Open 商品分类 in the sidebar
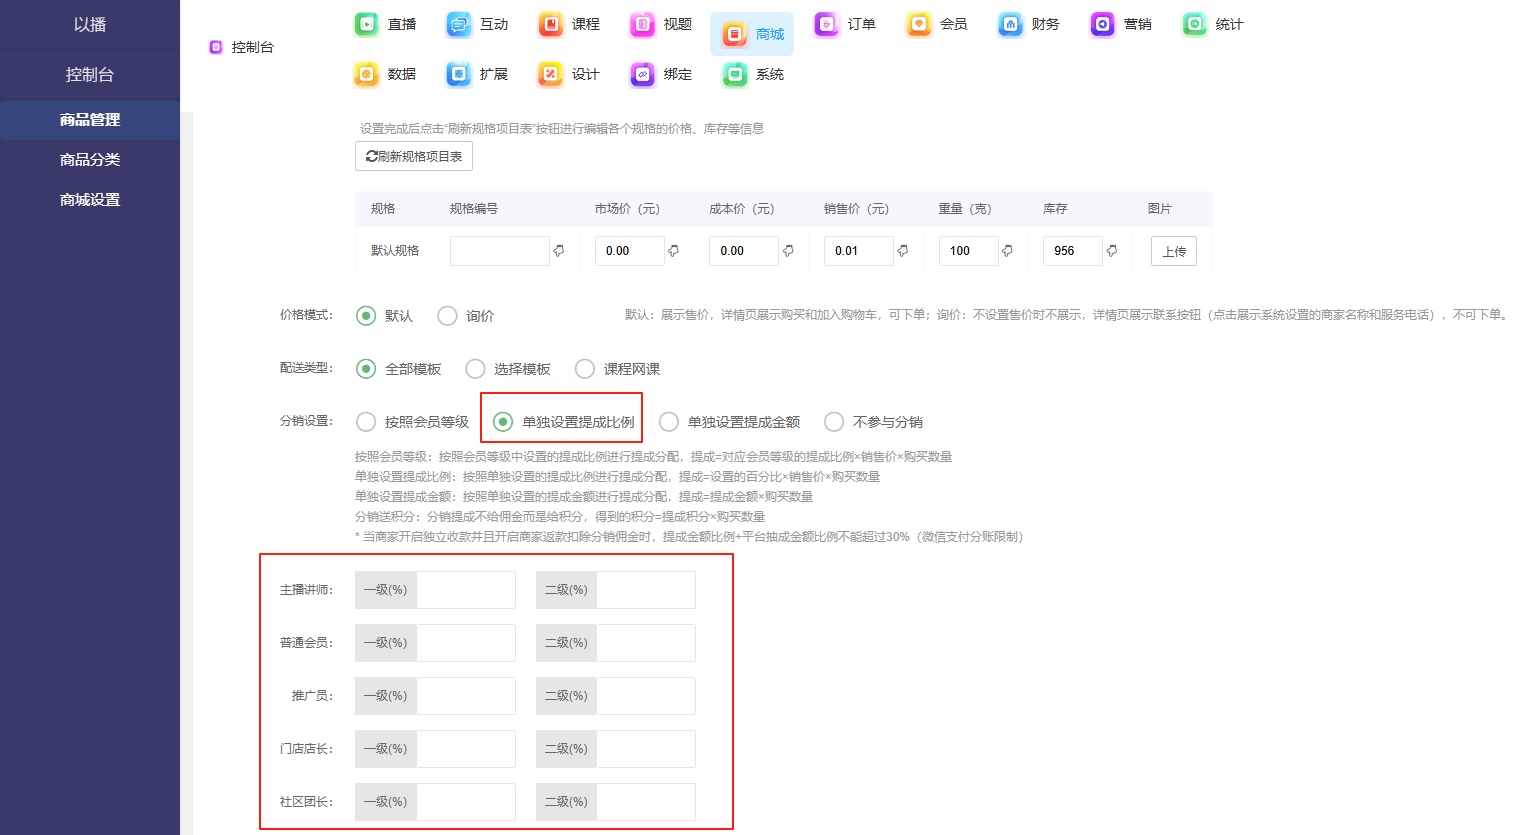 click(x=90, y=160)
